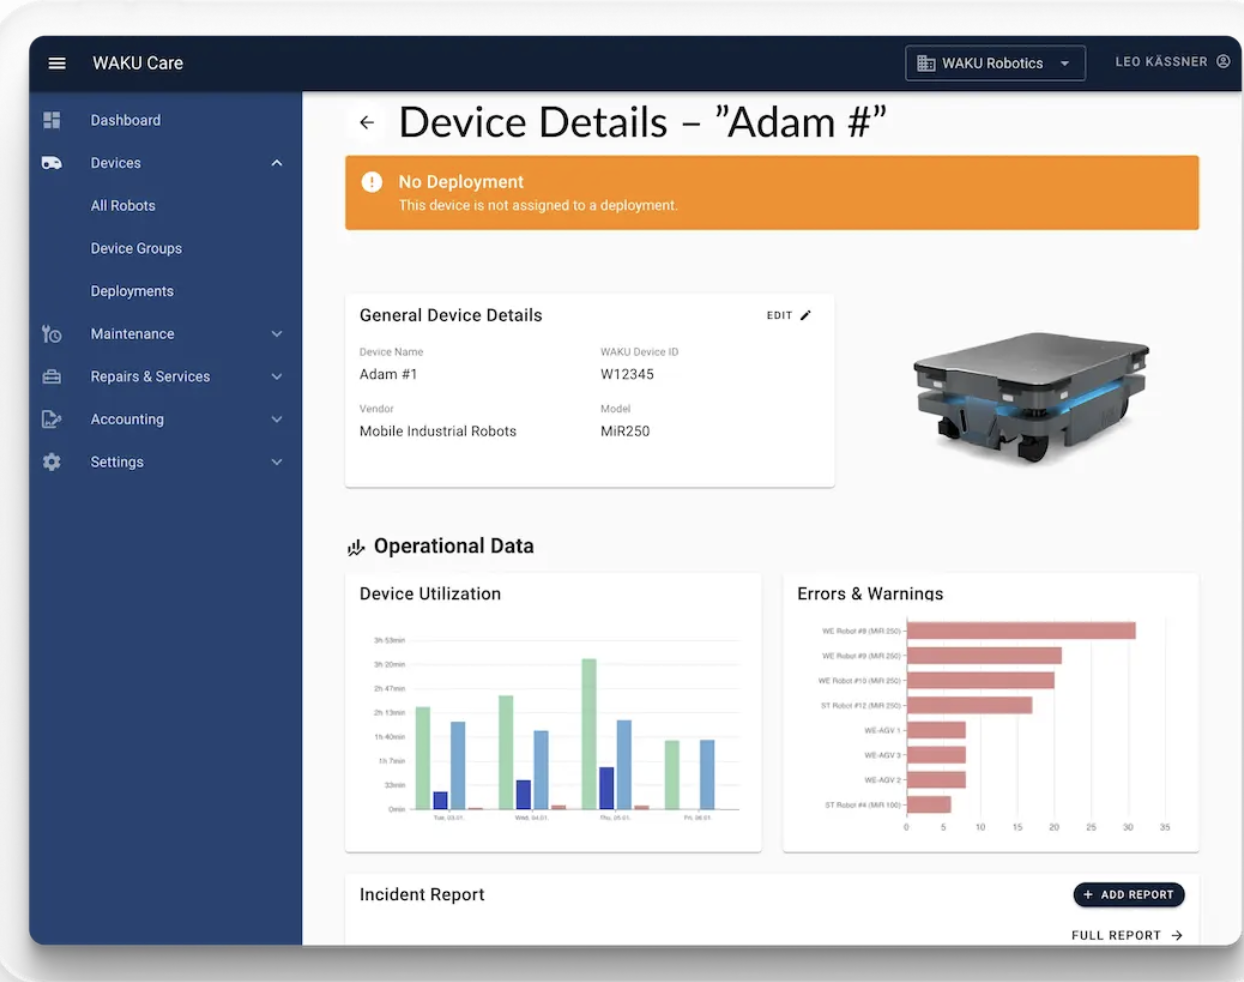This screenshot has width=1244, height=982.
Task: Click the Repairs & Services toolbox icon
Action: pos(52,377)
